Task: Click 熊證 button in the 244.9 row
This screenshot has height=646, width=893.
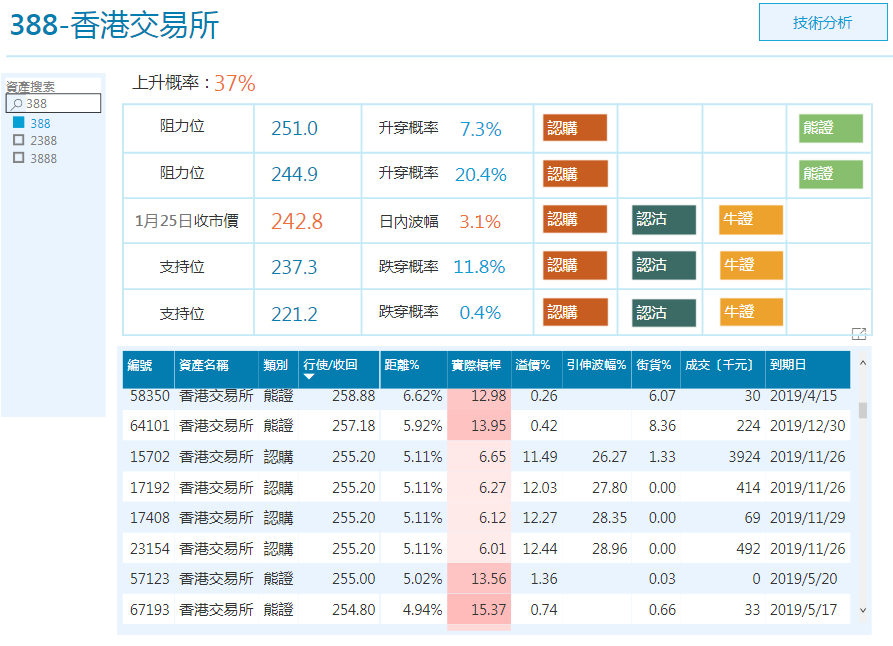Action: (831, 174)
